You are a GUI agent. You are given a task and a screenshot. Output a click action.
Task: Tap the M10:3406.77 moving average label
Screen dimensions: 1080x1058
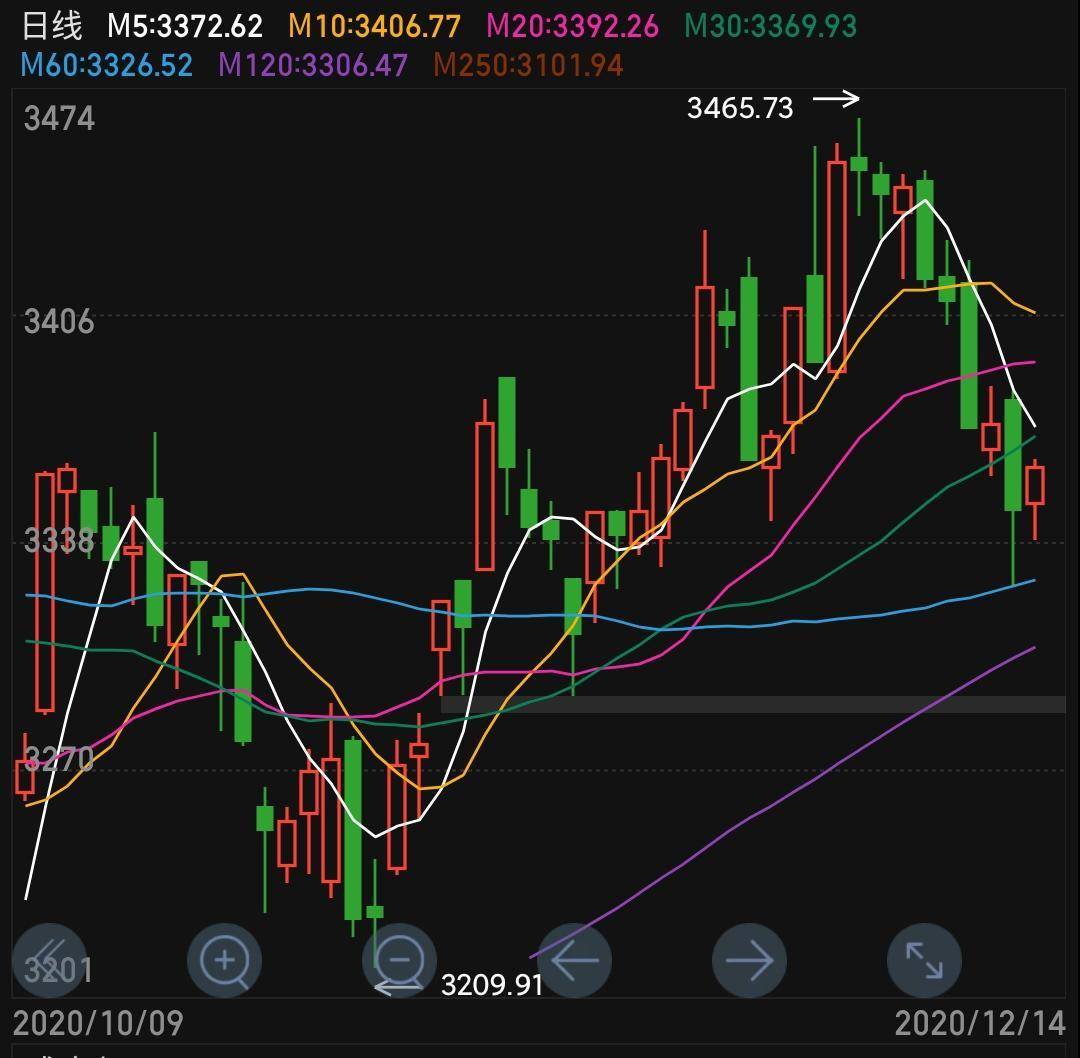click(374, 27)
